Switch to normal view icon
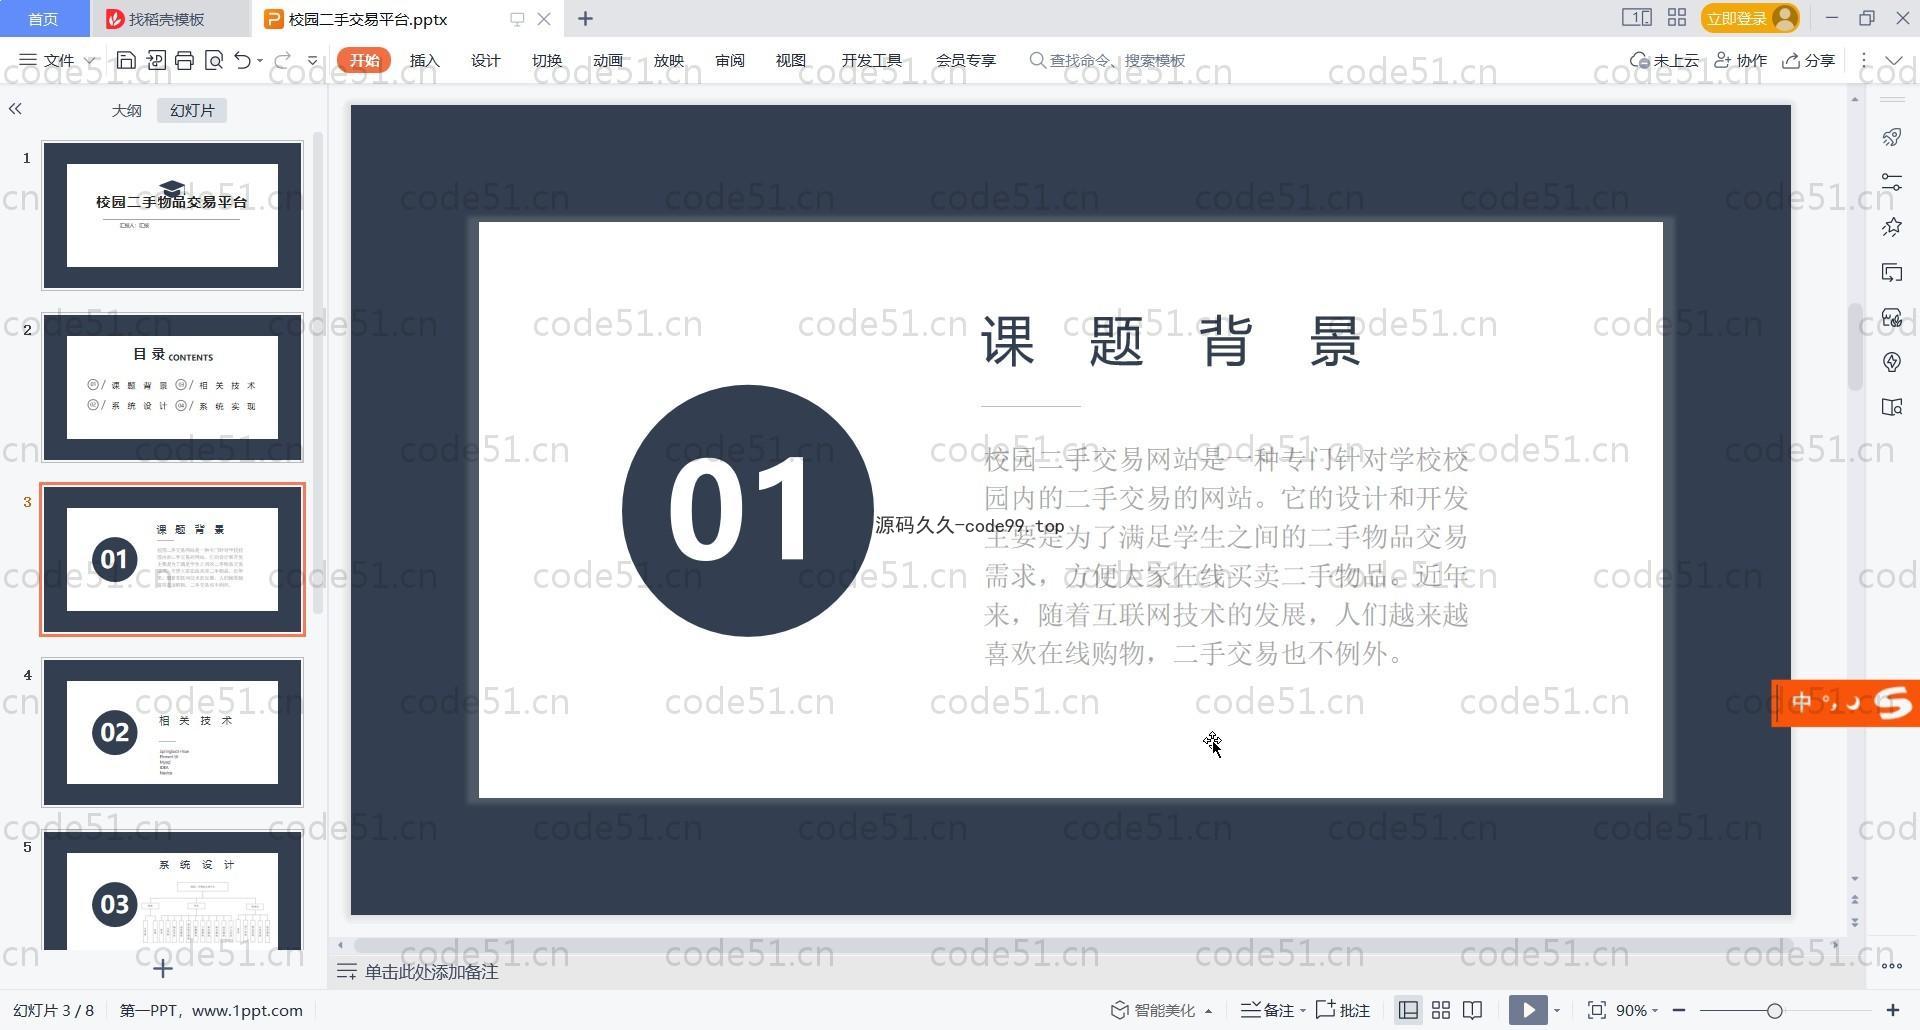This screenshot has height=1030, width=1920. (1408, 1010)
